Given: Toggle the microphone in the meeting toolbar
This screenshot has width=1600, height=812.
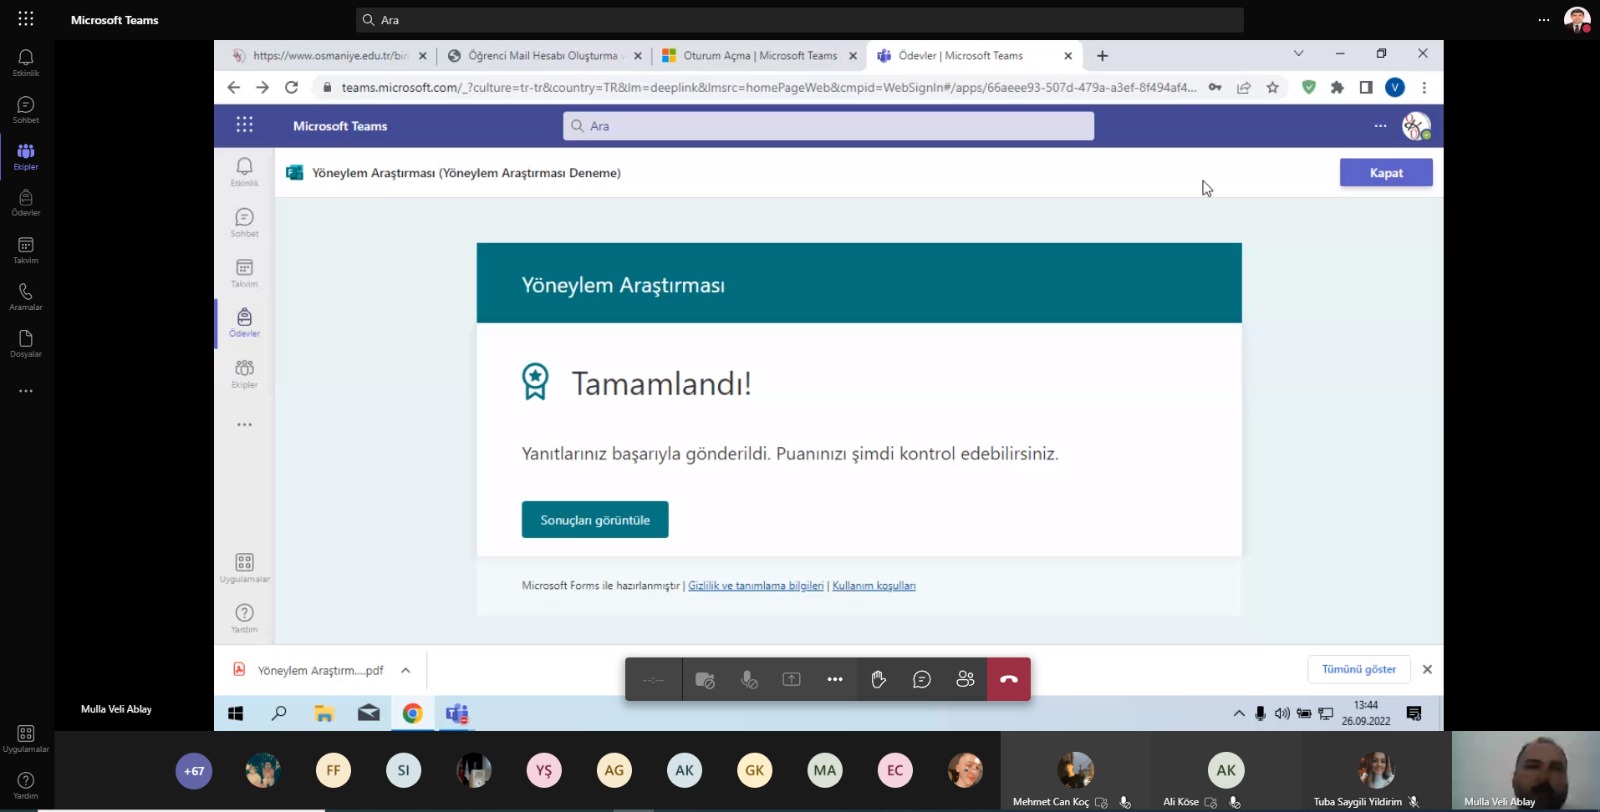Looking at the screenshot, I should pos(748,680).
